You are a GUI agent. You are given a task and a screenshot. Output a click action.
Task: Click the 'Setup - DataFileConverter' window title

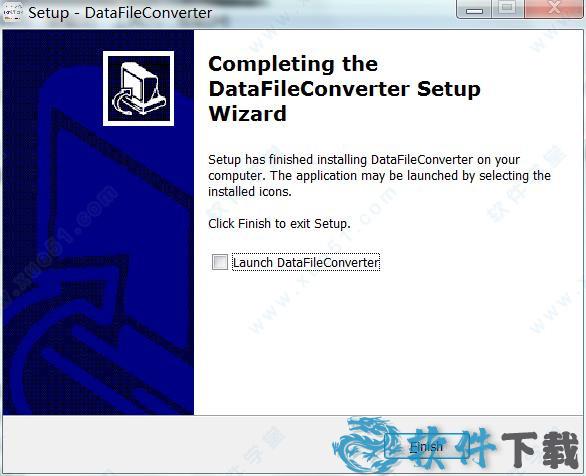pos(120,13)
